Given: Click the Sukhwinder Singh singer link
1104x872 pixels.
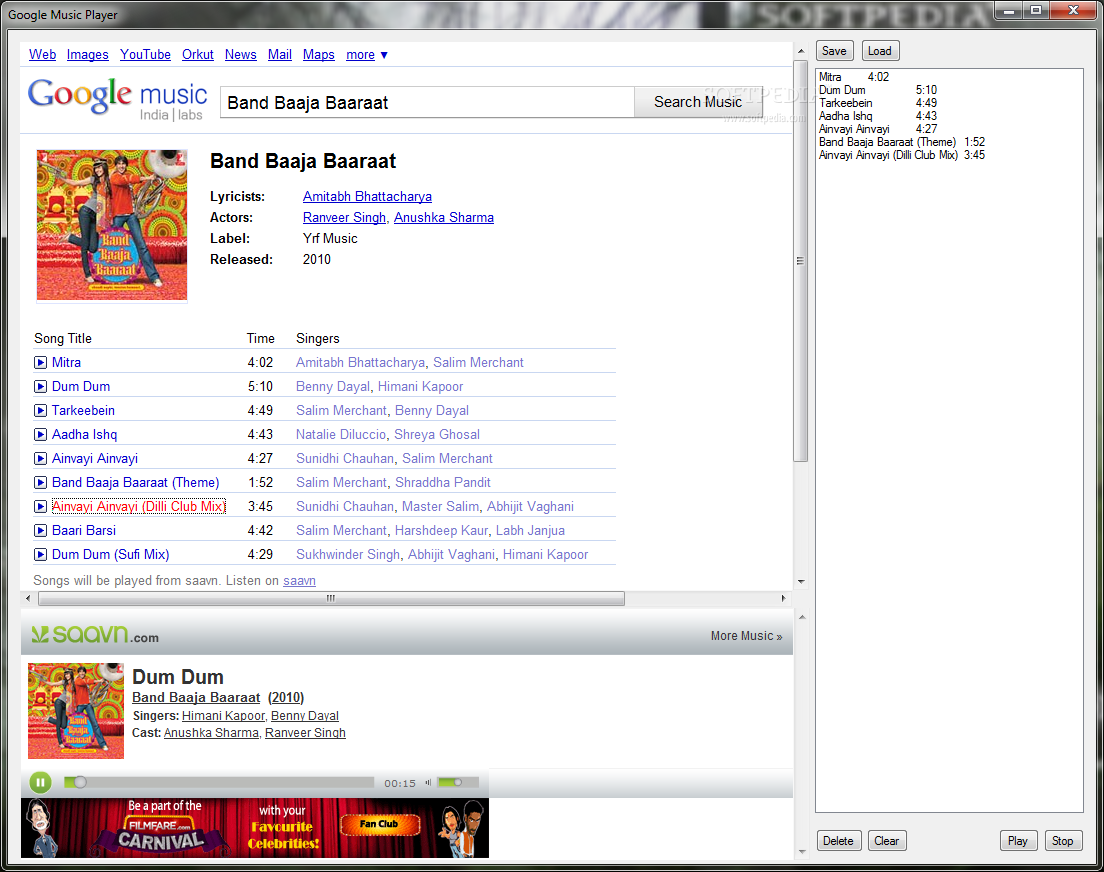Looking at the screenshot, I should point(348,554).
